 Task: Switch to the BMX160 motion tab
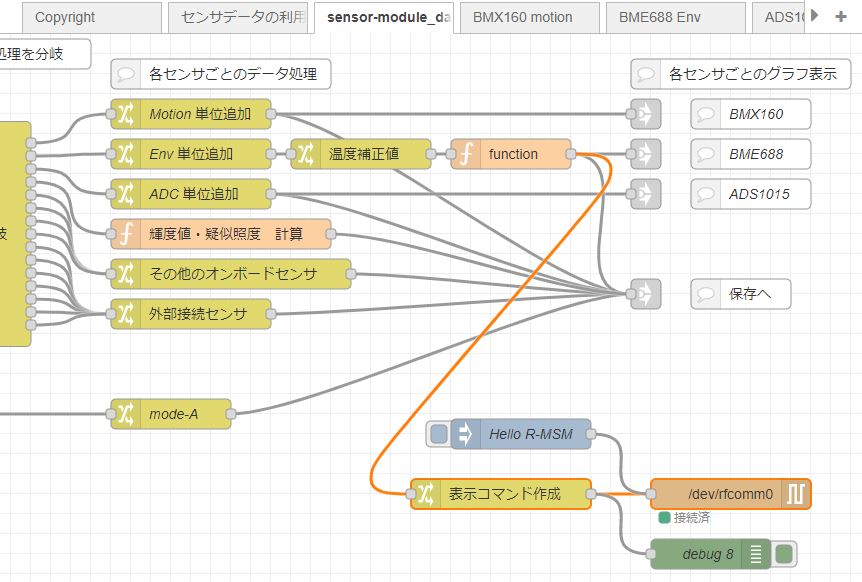click(522, 17)
